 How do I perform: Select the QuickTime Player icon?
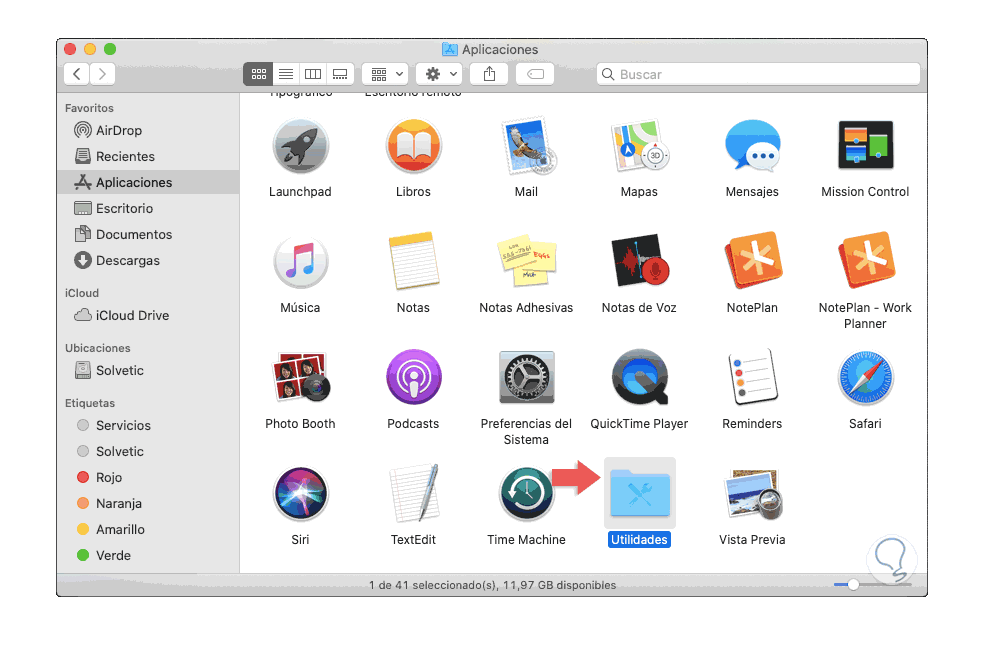pos(639,377)
